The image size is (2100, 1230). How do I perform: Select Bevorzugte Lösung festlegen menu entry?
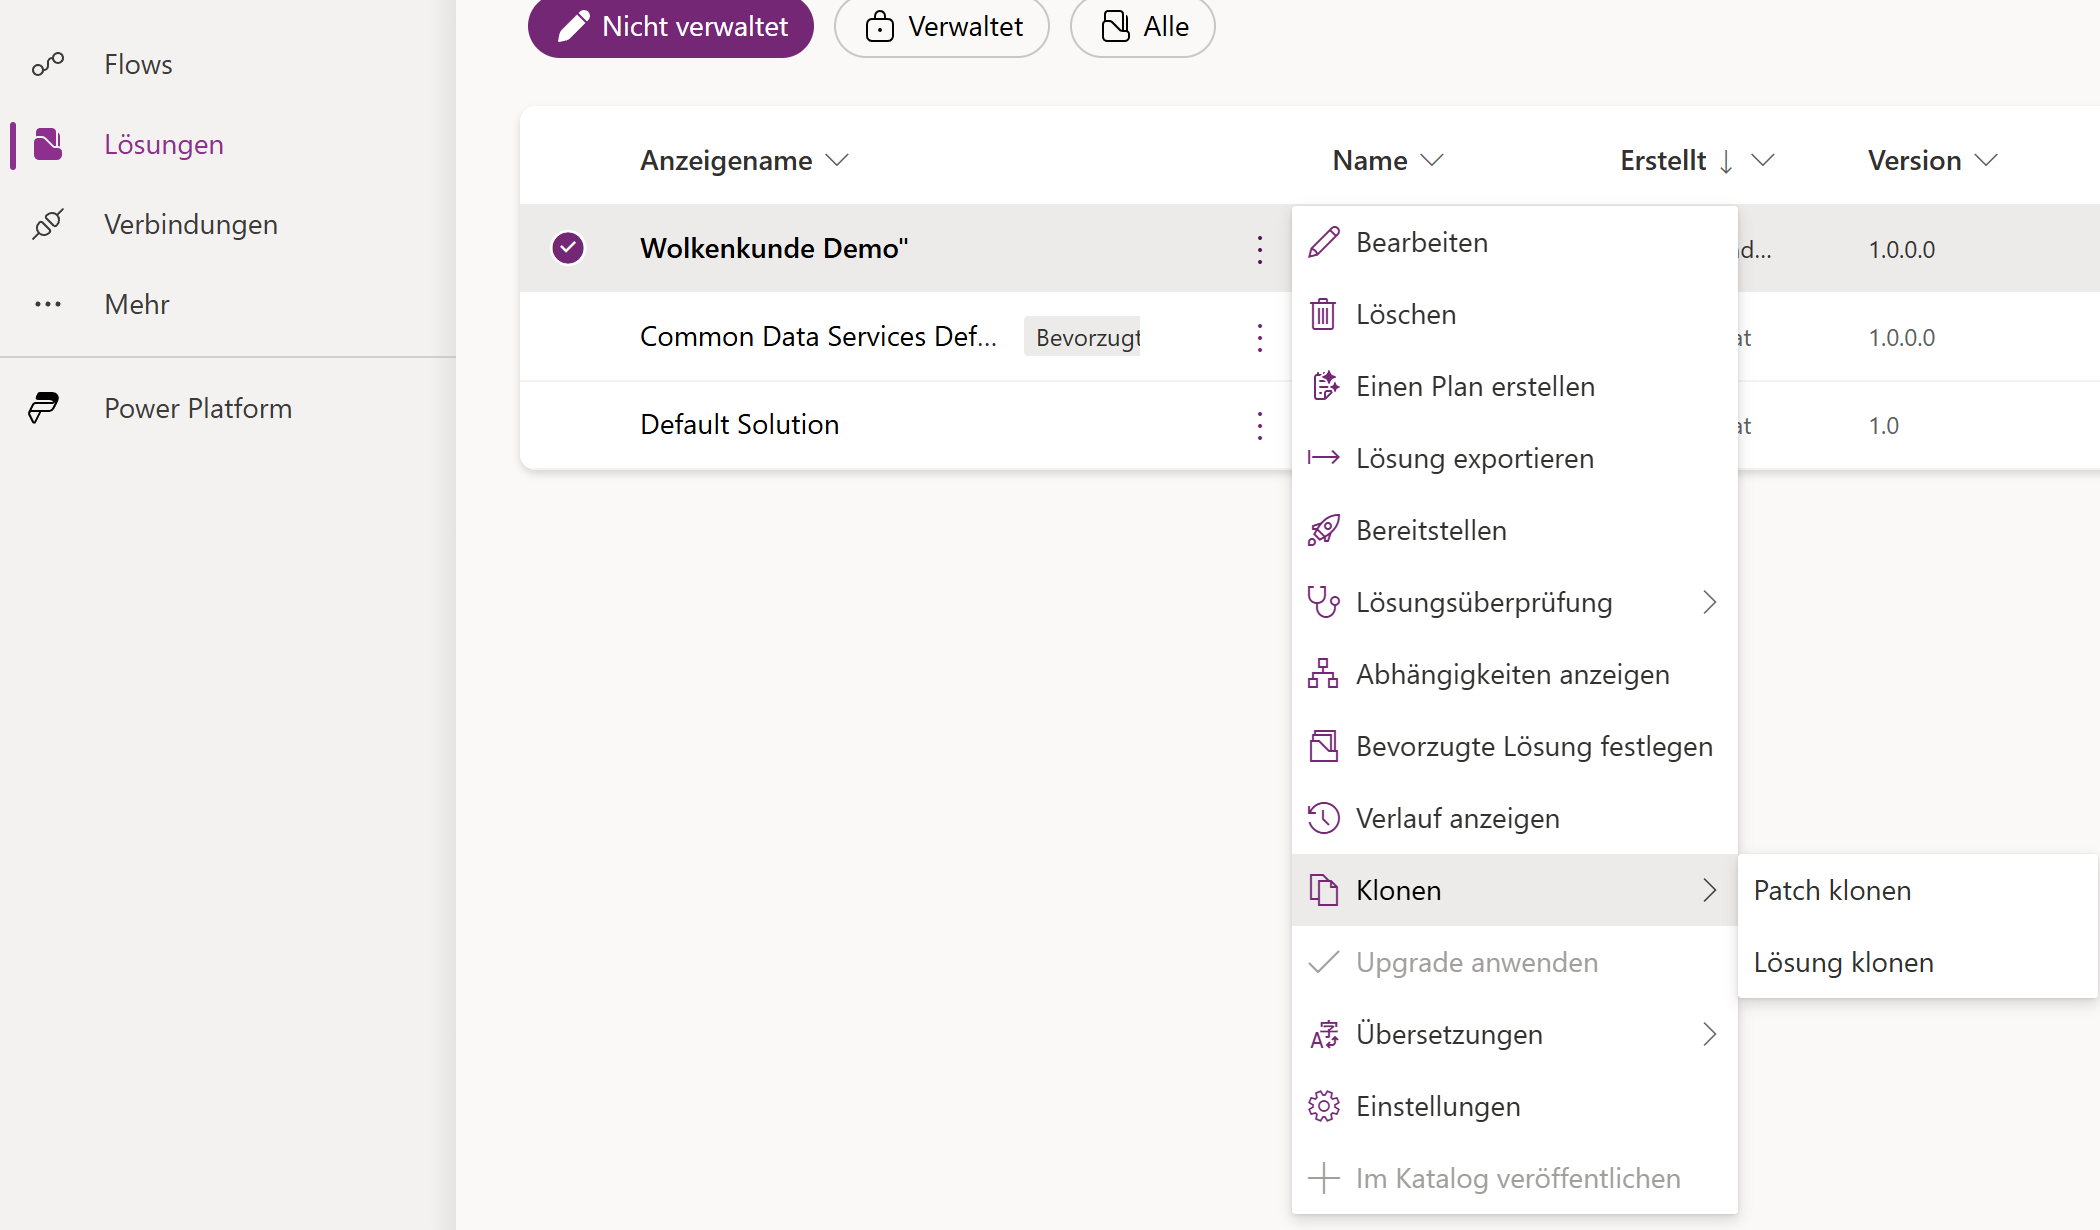tap(1514, 746)
